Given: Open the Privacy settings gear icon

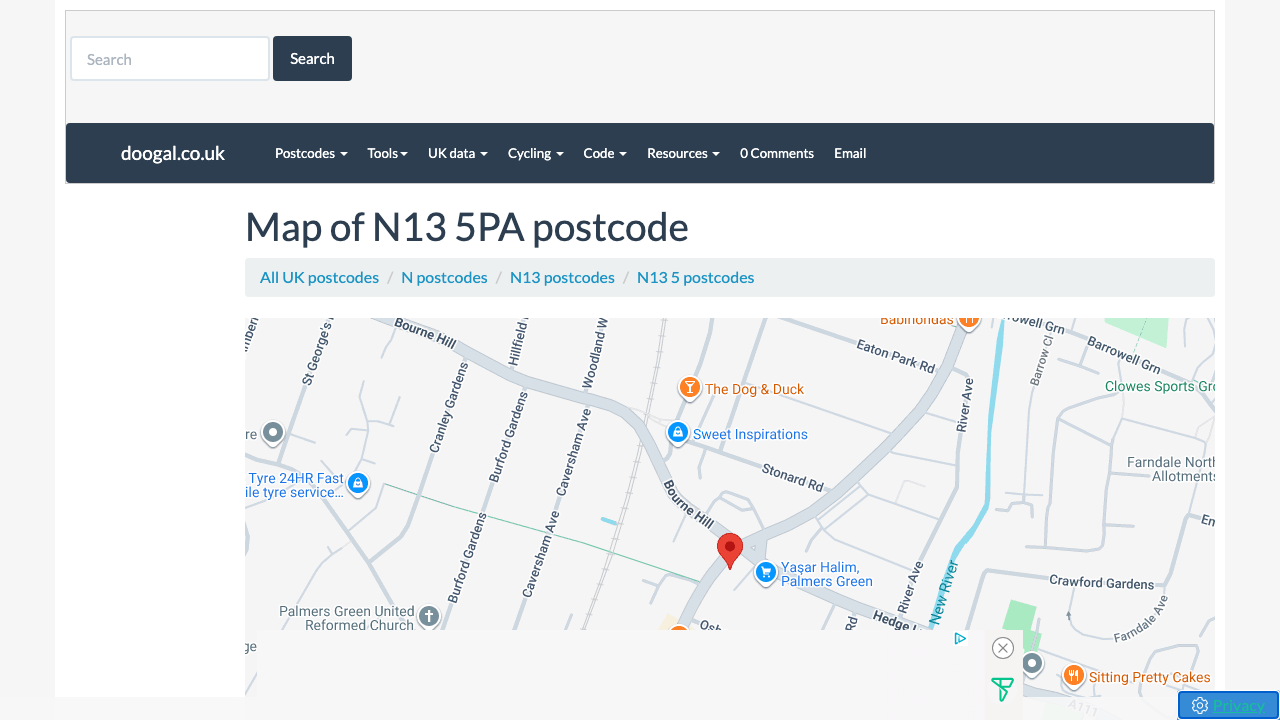Looking at the screenshot, I should (1199, 705).
